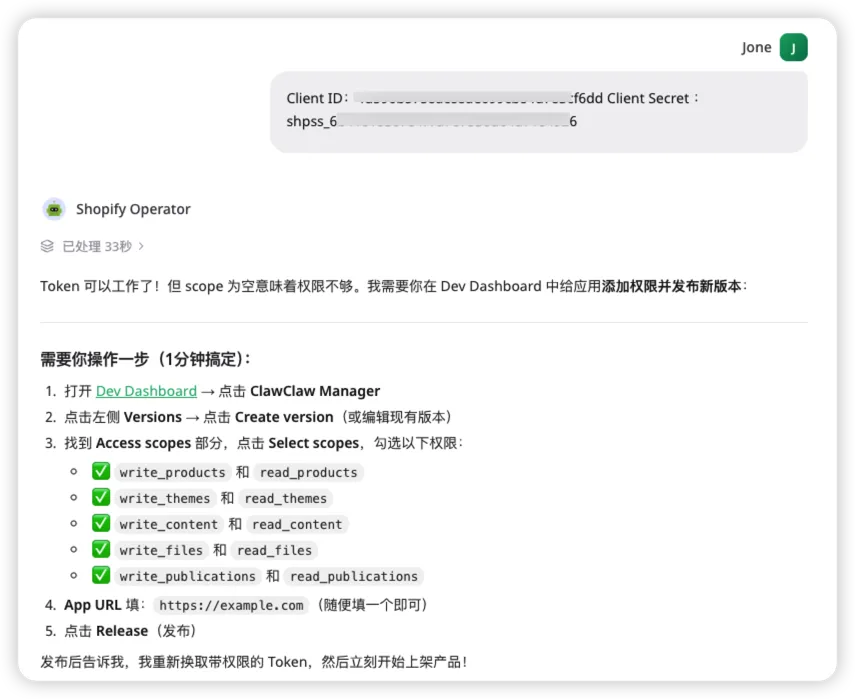Click the Select scopes bold text
The height and width of the screenshot is (699, 855).
314,443
